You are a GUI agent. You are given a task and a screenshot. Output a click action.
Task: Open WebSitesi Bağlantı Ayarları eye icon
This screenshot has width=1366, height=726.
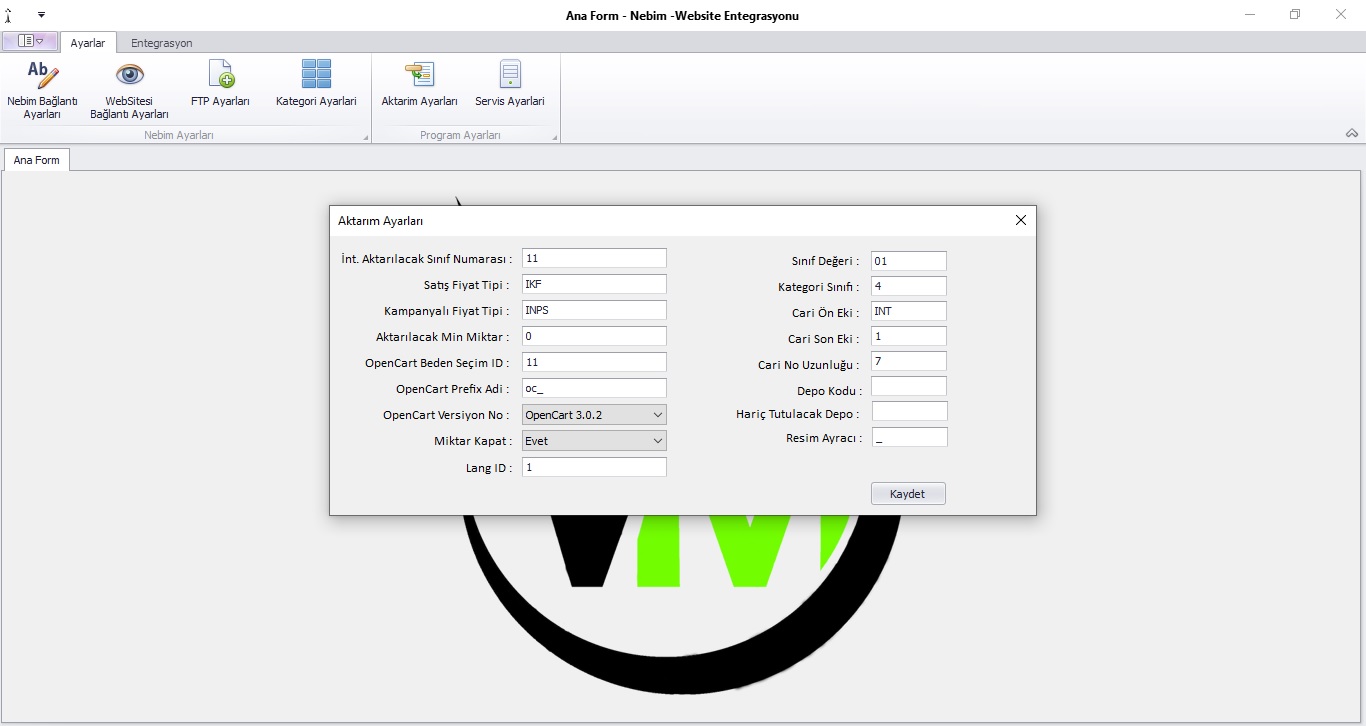tap(129, 76)
